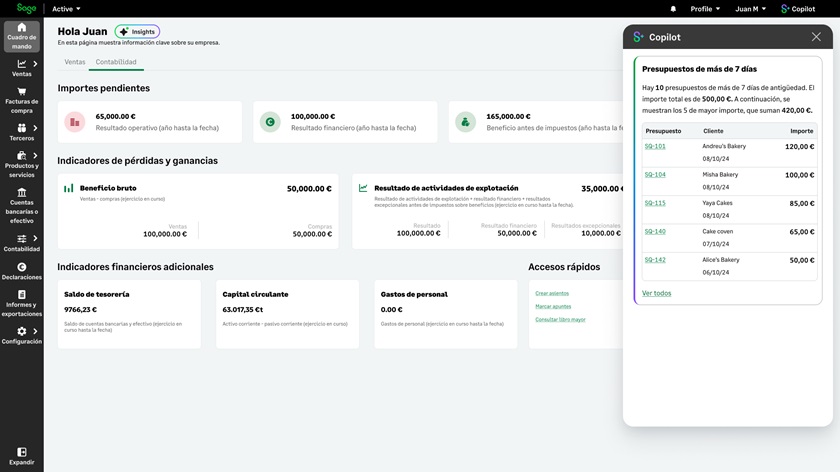Open Terceros people icon in sidebar
Viewport: 840px width, 472px height.
pyautogui.click(x=21, y=128)
